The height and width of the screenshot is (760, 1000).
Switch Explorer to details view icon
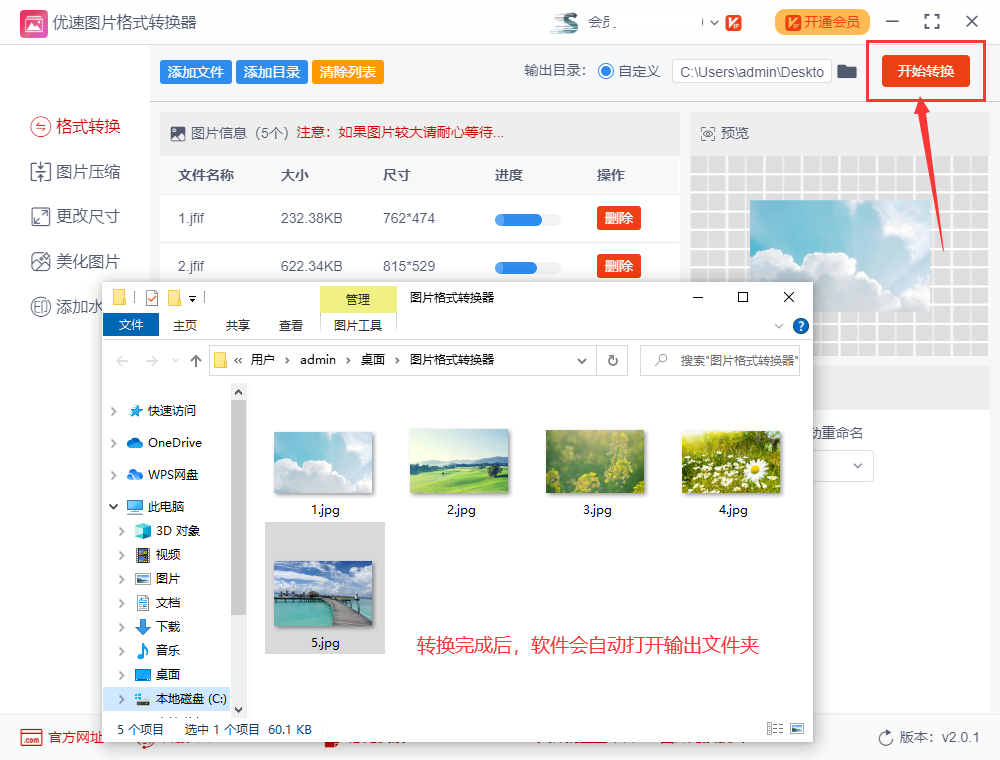coord(775,728)
